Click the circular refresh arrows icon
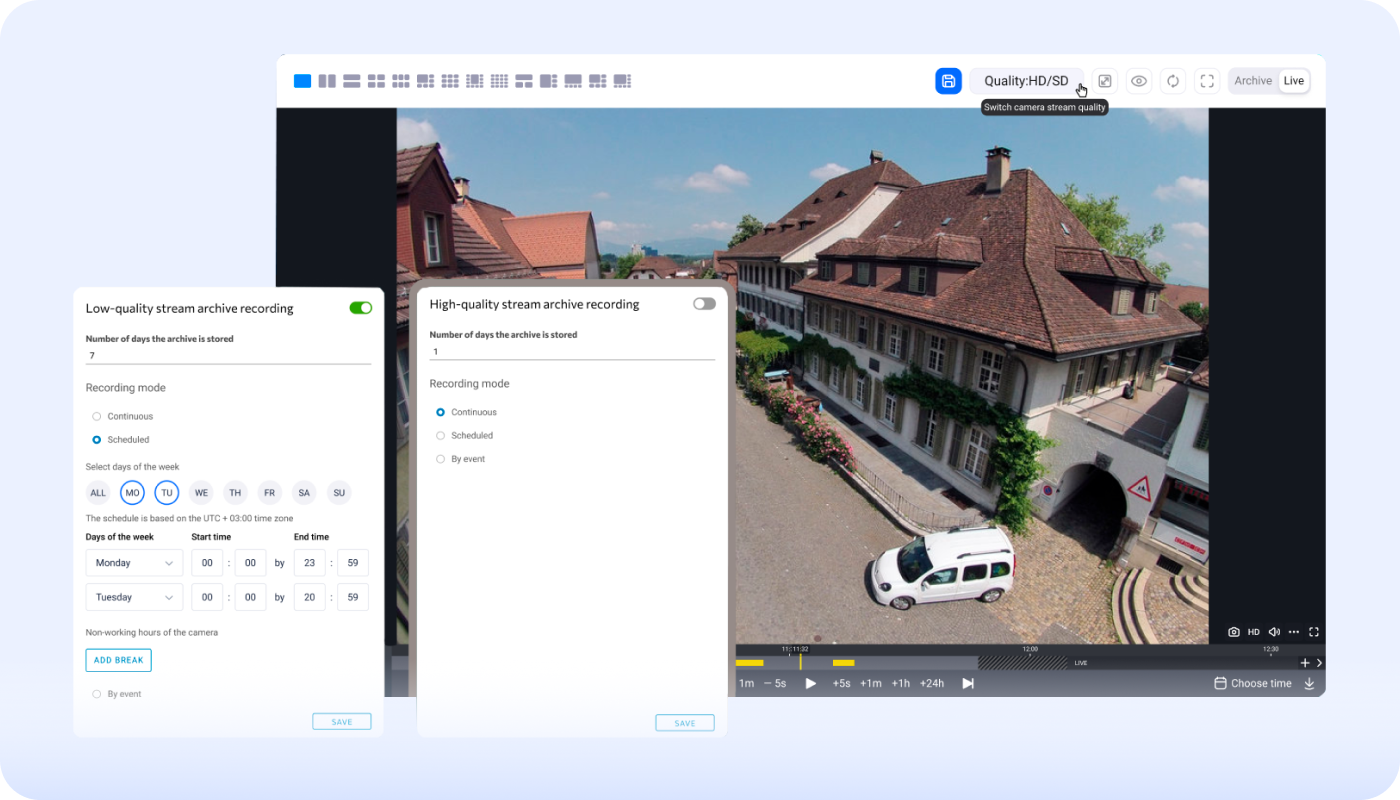1400x800 pixels. pyautogui.click(x=1173, y=81)
